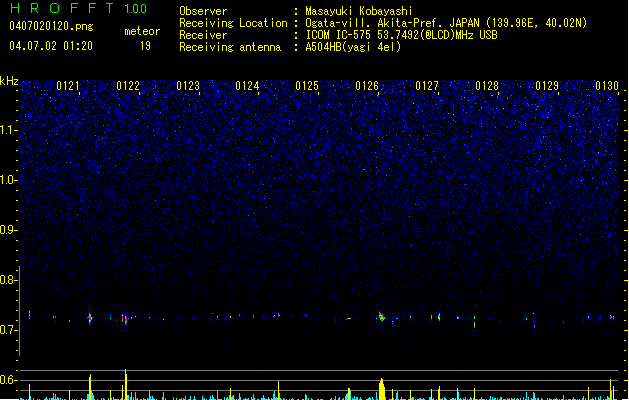The height and width of the screenshot is (400, 629).
Task: Click the 0.9 kHz axis label
Action: (8, 230)
